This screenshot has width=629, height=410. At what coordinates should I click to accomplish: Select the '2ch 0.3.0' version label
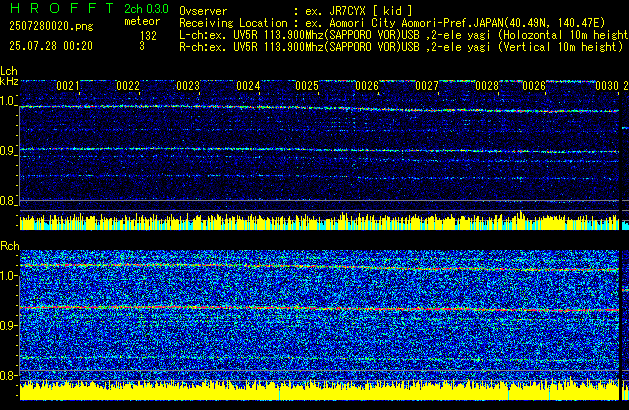146,9
